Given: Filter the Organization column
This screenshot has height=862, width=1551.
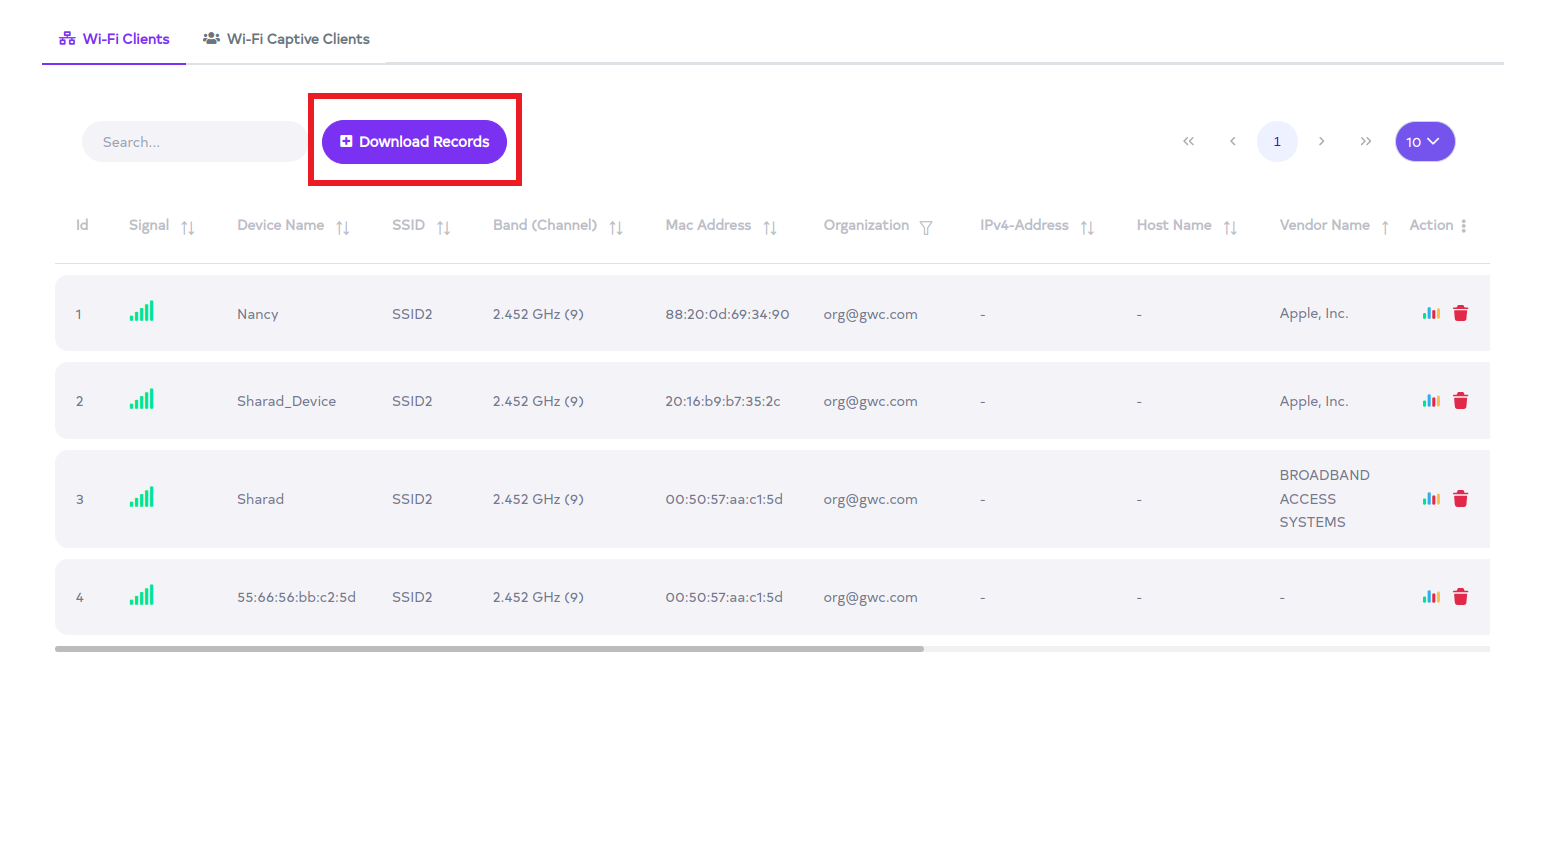Looking at the screenshot, I should 926,227.
